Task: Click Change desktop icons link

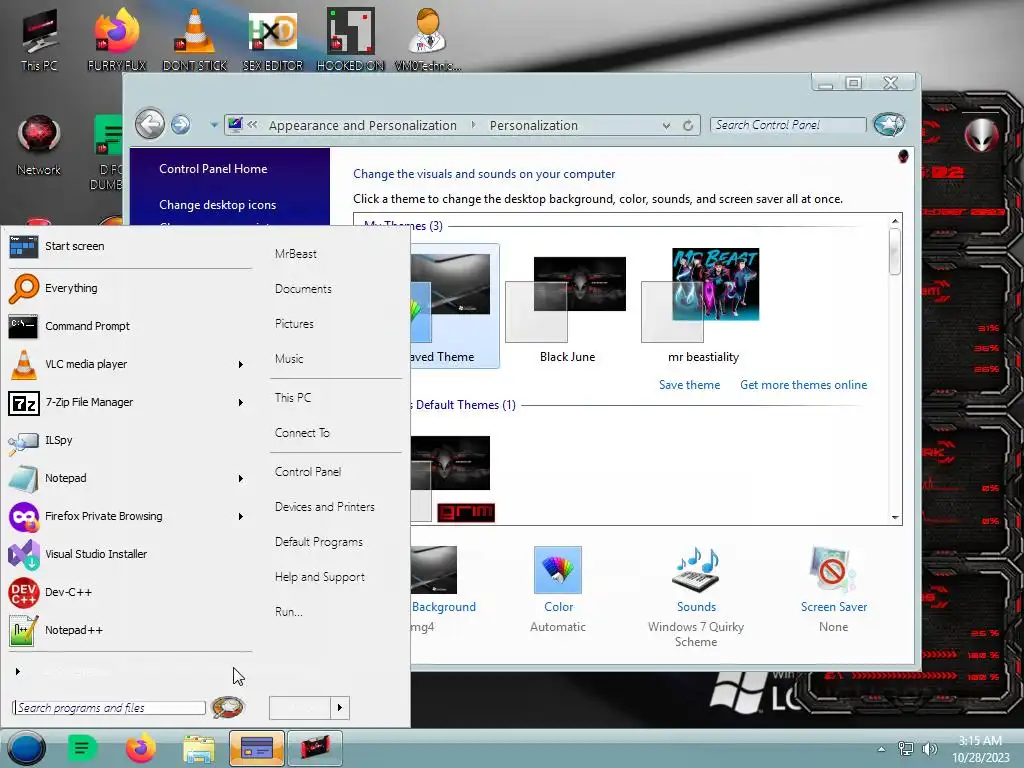Action: coord(217,204)
